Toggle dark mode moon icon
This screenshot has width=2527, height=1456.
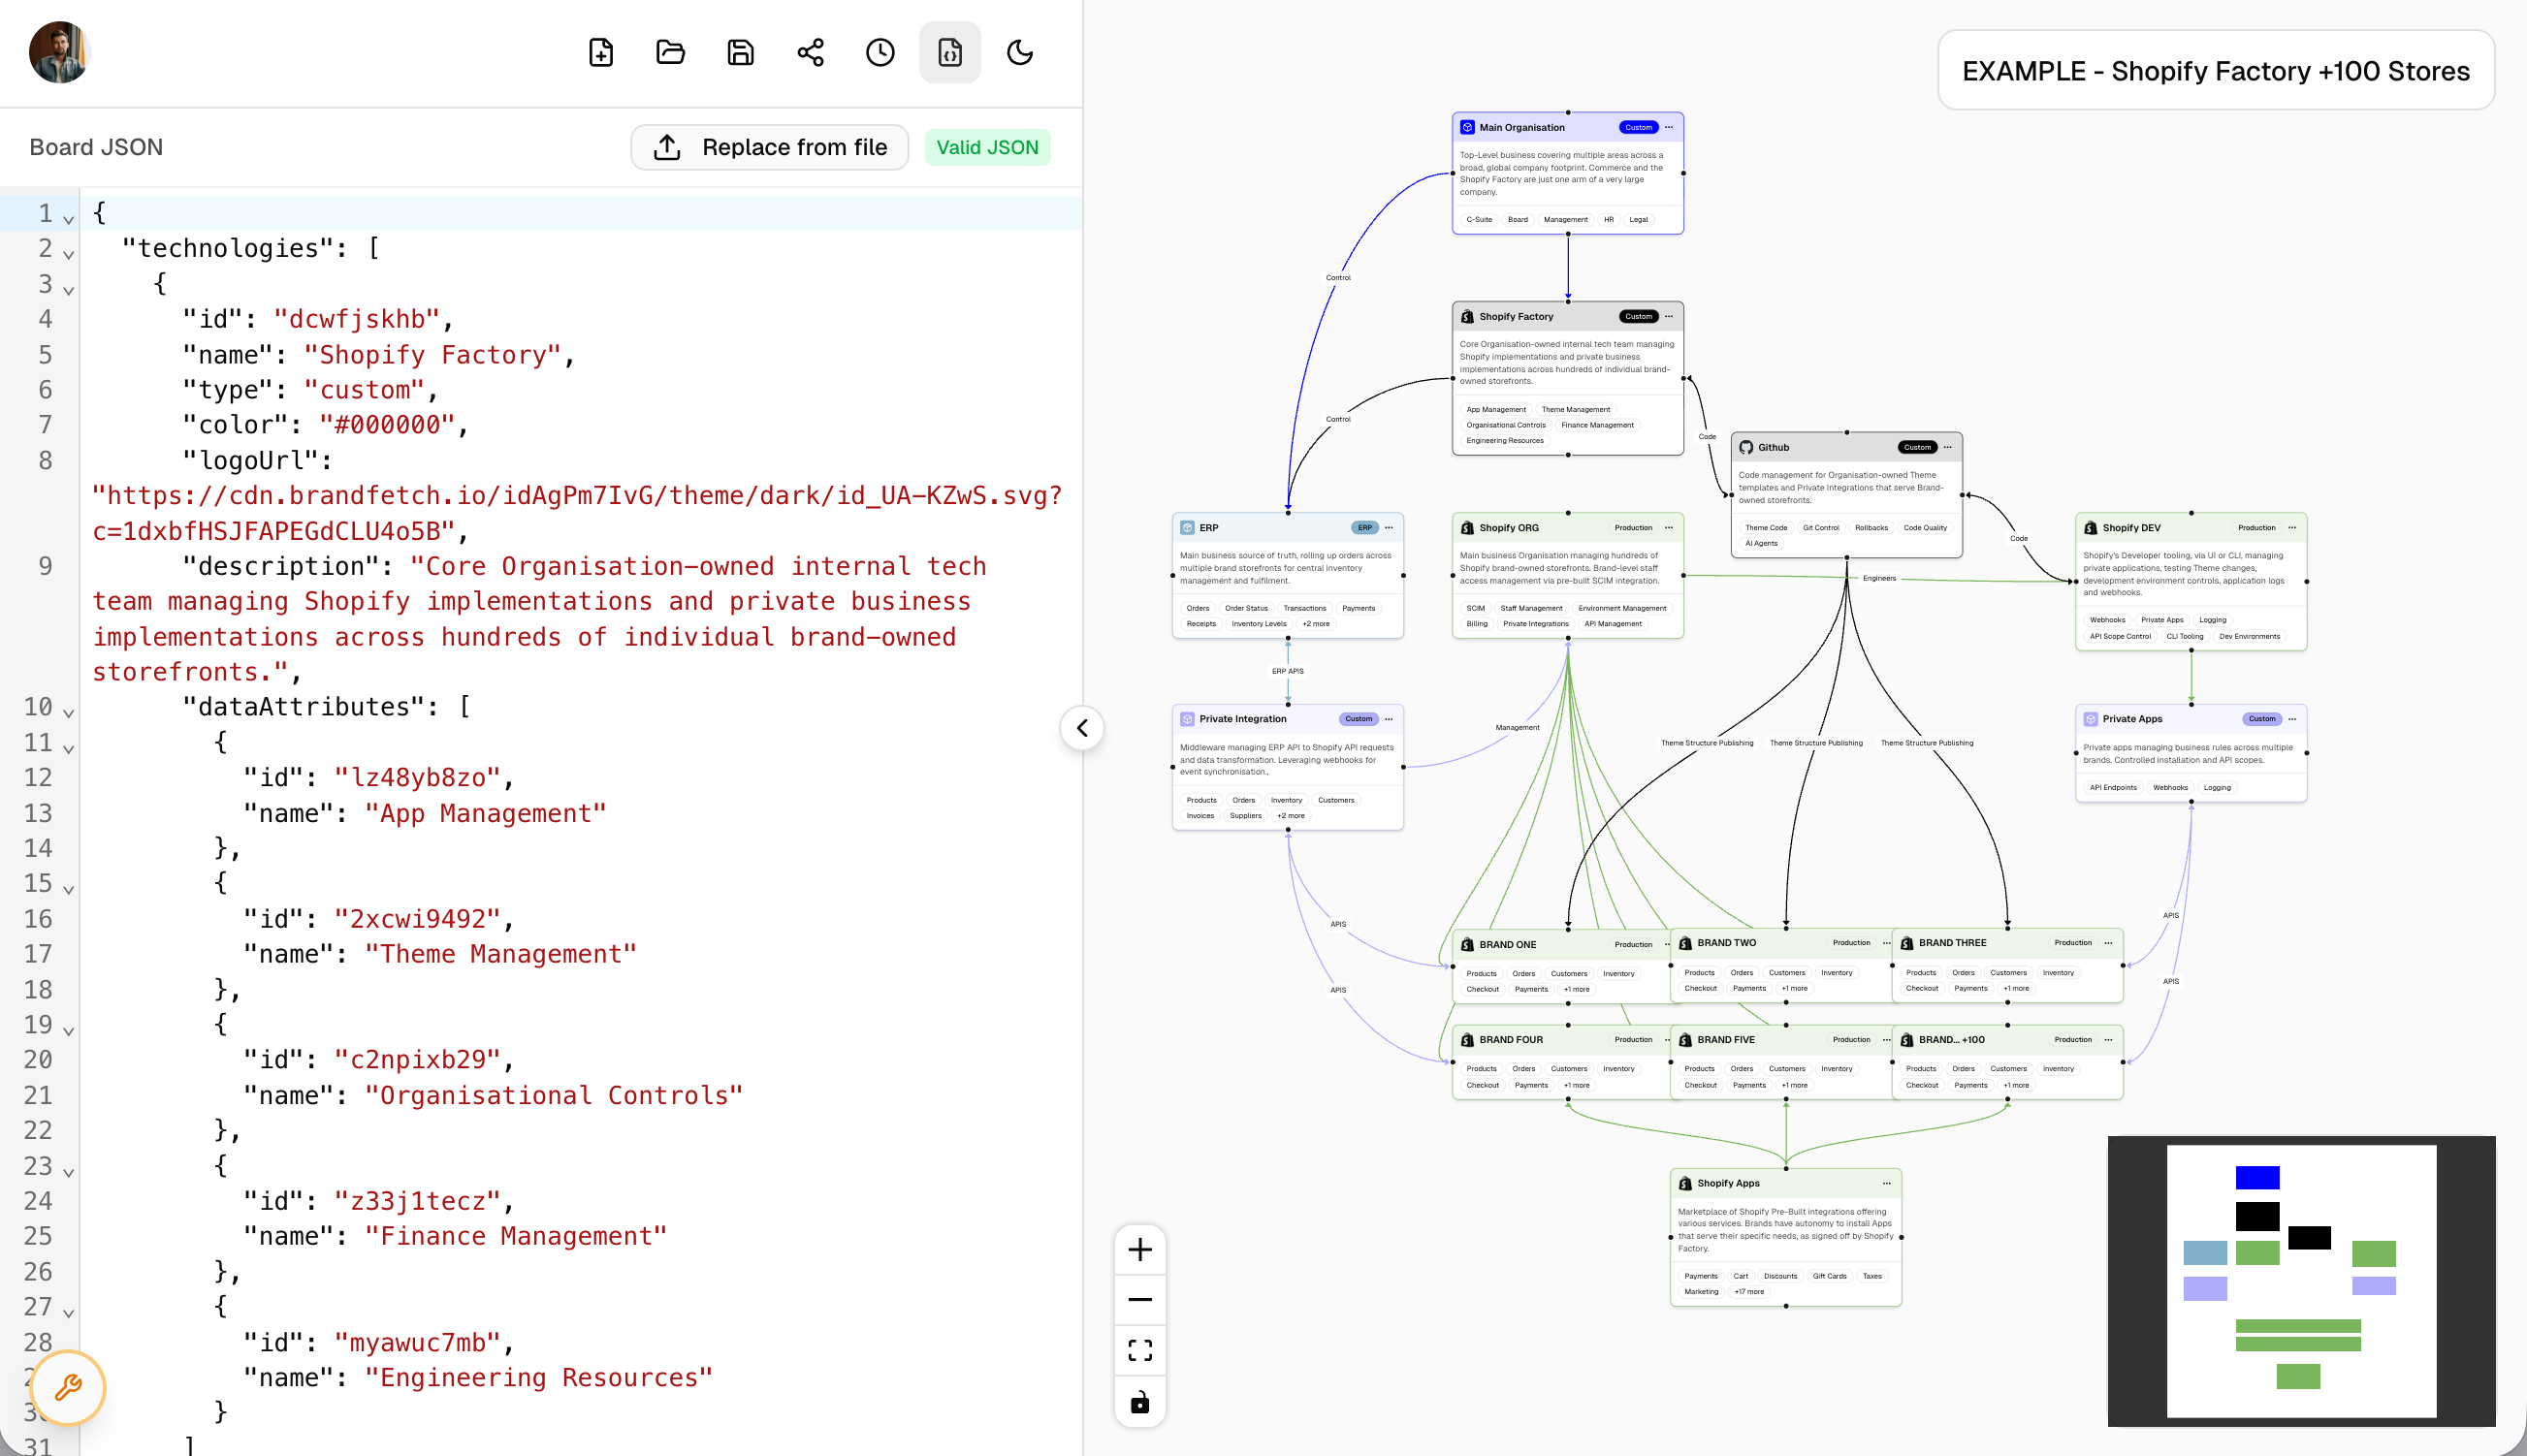(x=1019, y=52)
